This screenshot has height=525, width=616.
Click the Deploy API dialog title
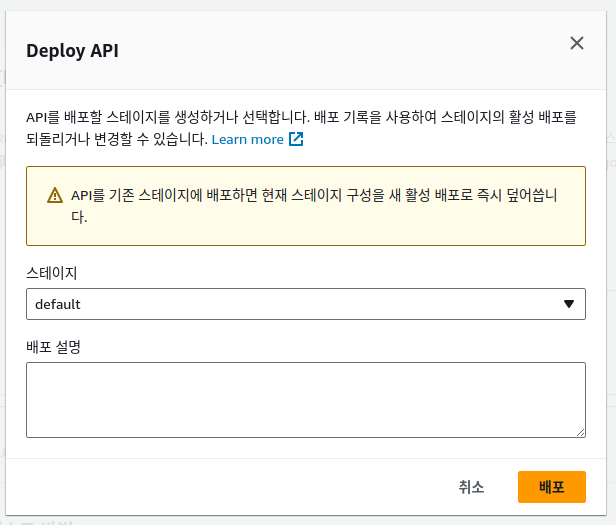coord(72,51)
